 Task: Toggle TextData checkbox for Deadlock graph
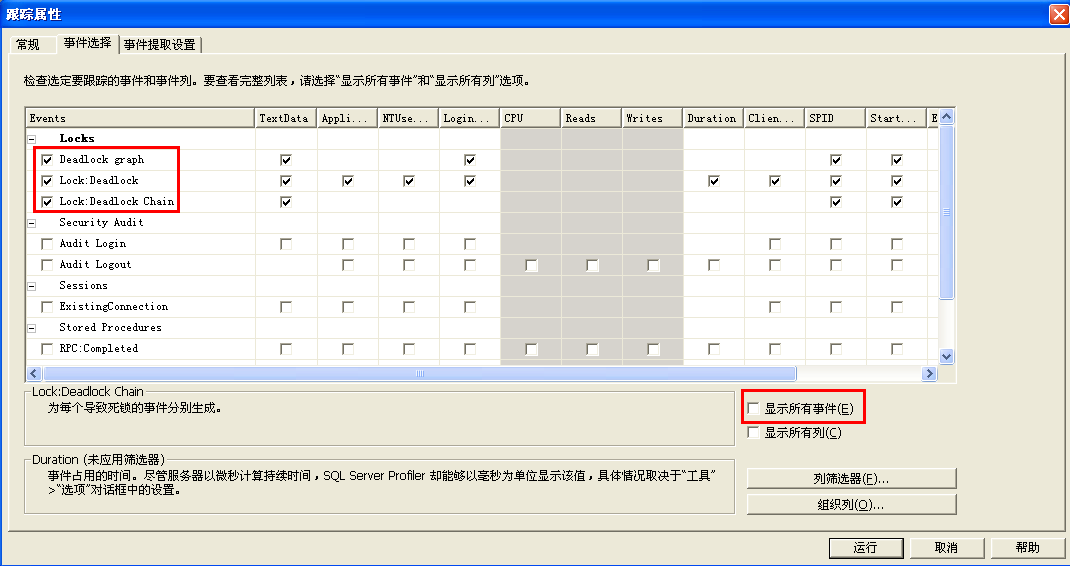pos(286,160)
